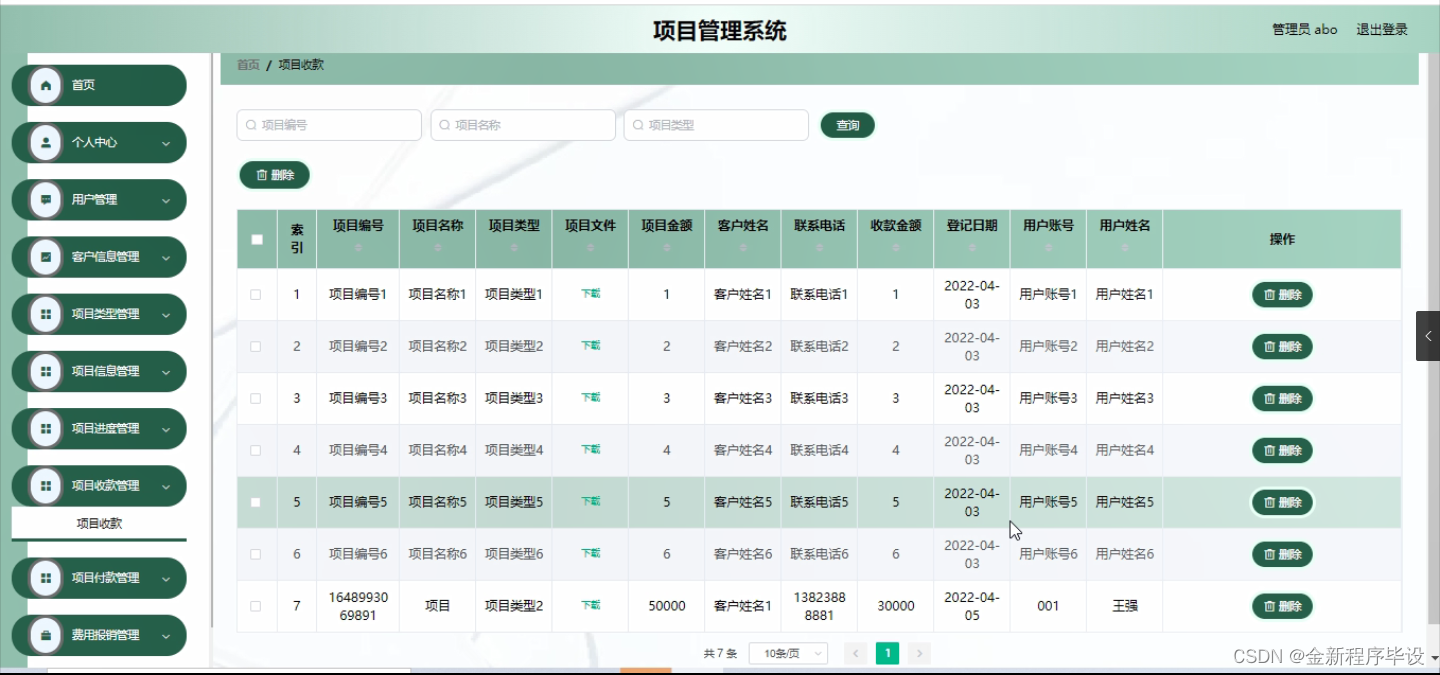Select the grid icon on 项目进度管理

tap(45, 428)
